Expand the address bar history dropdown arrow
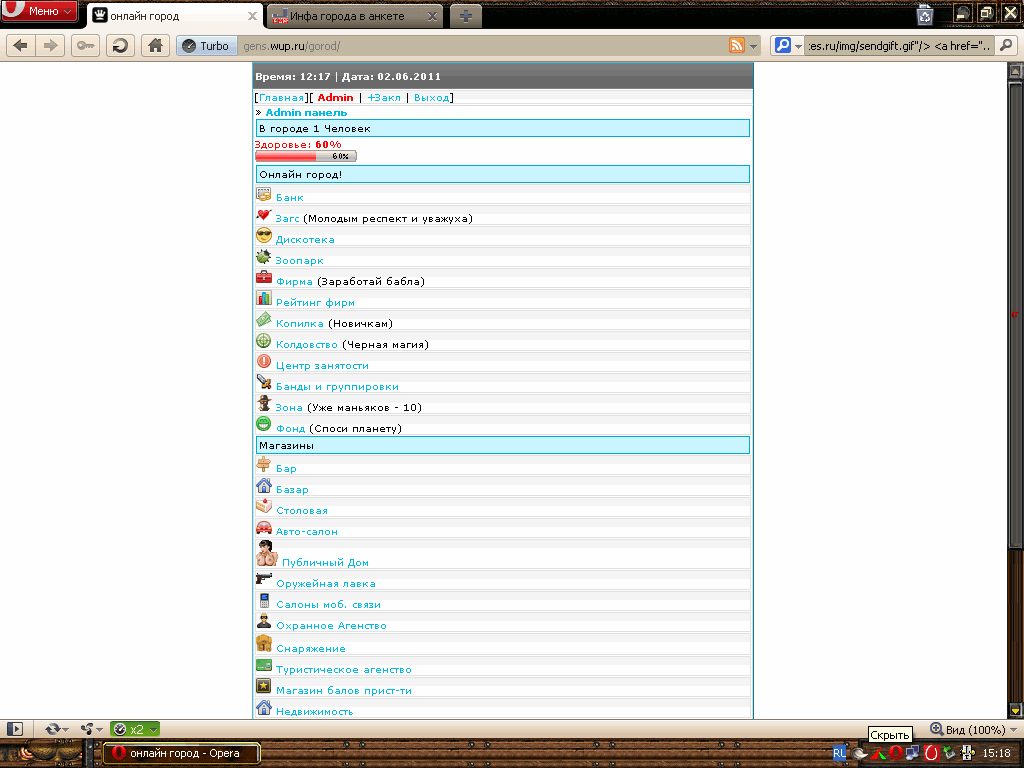 (x=754, y=46)
